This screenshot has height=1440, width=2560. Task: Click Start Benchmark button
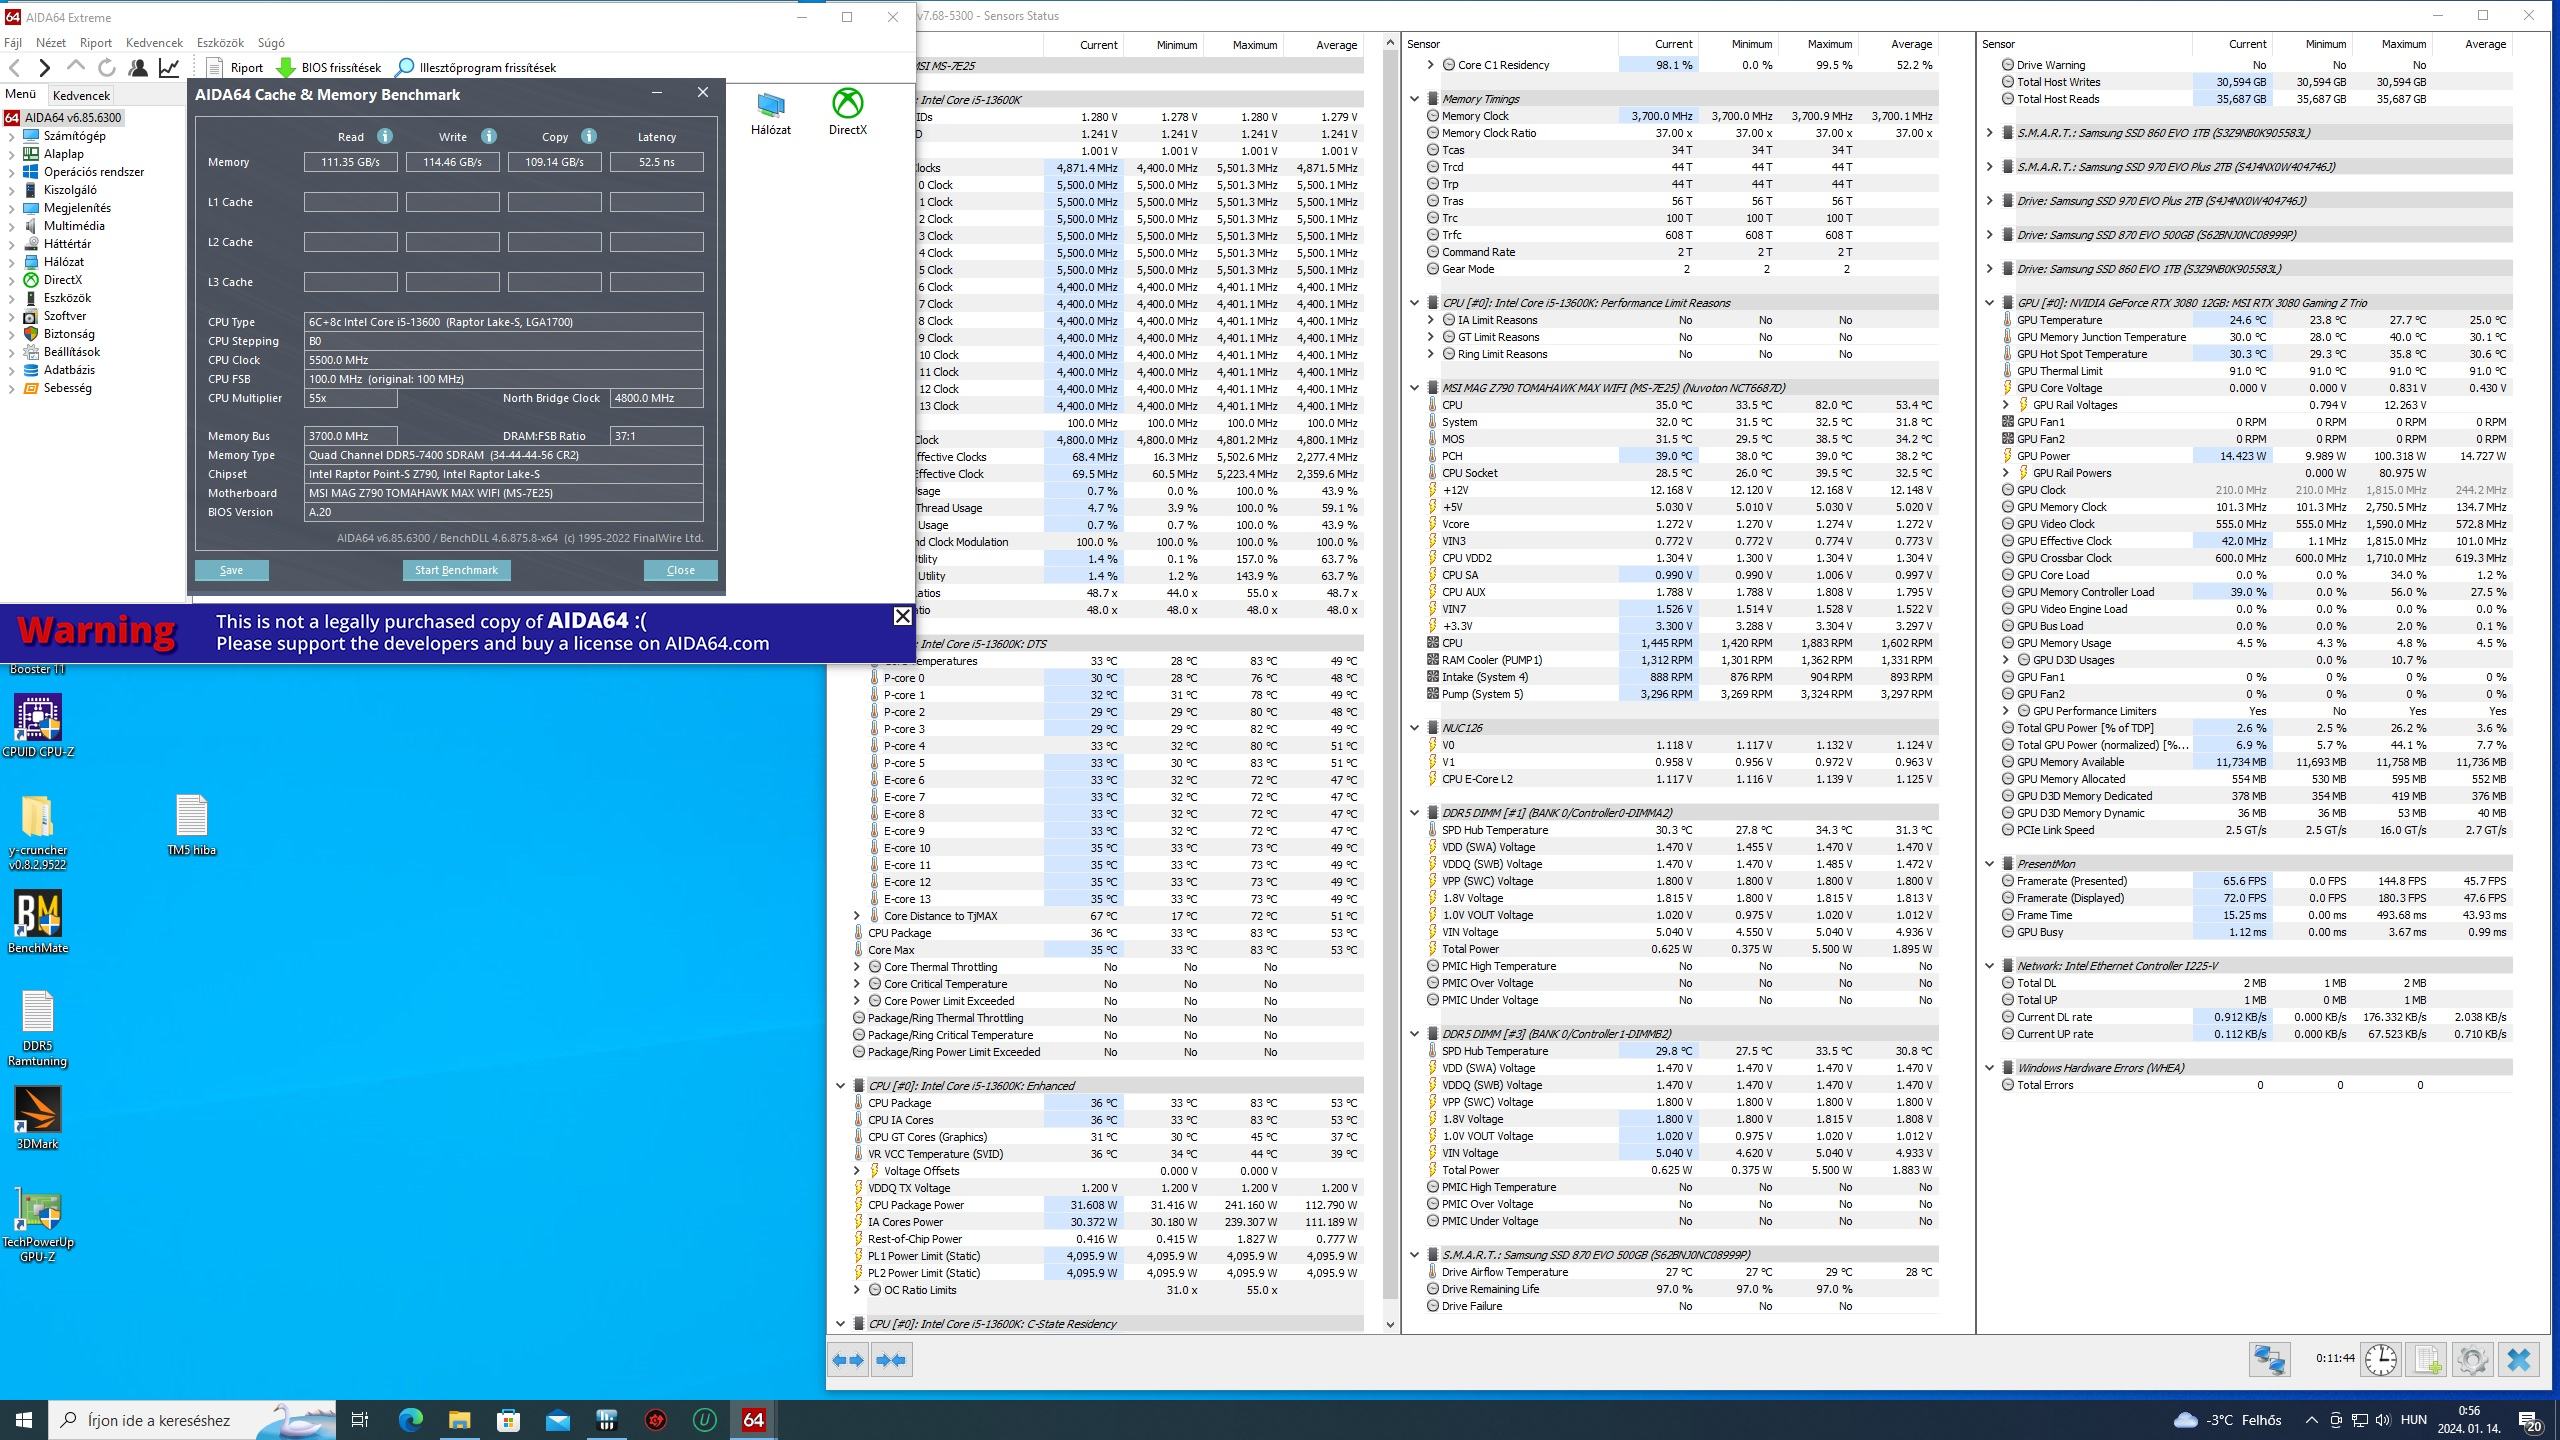pos(456,570)
